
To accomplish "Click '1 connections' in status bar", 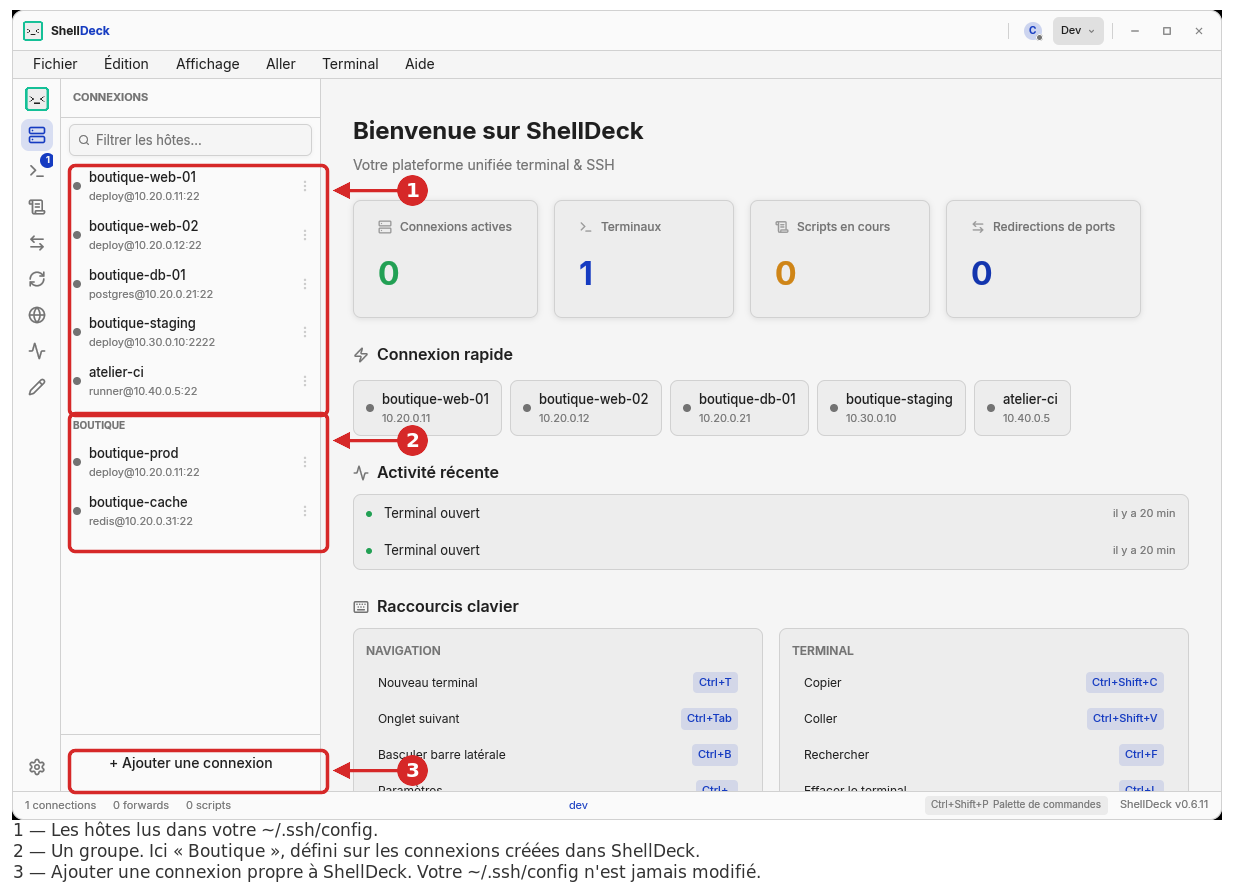I will (61, 805).
